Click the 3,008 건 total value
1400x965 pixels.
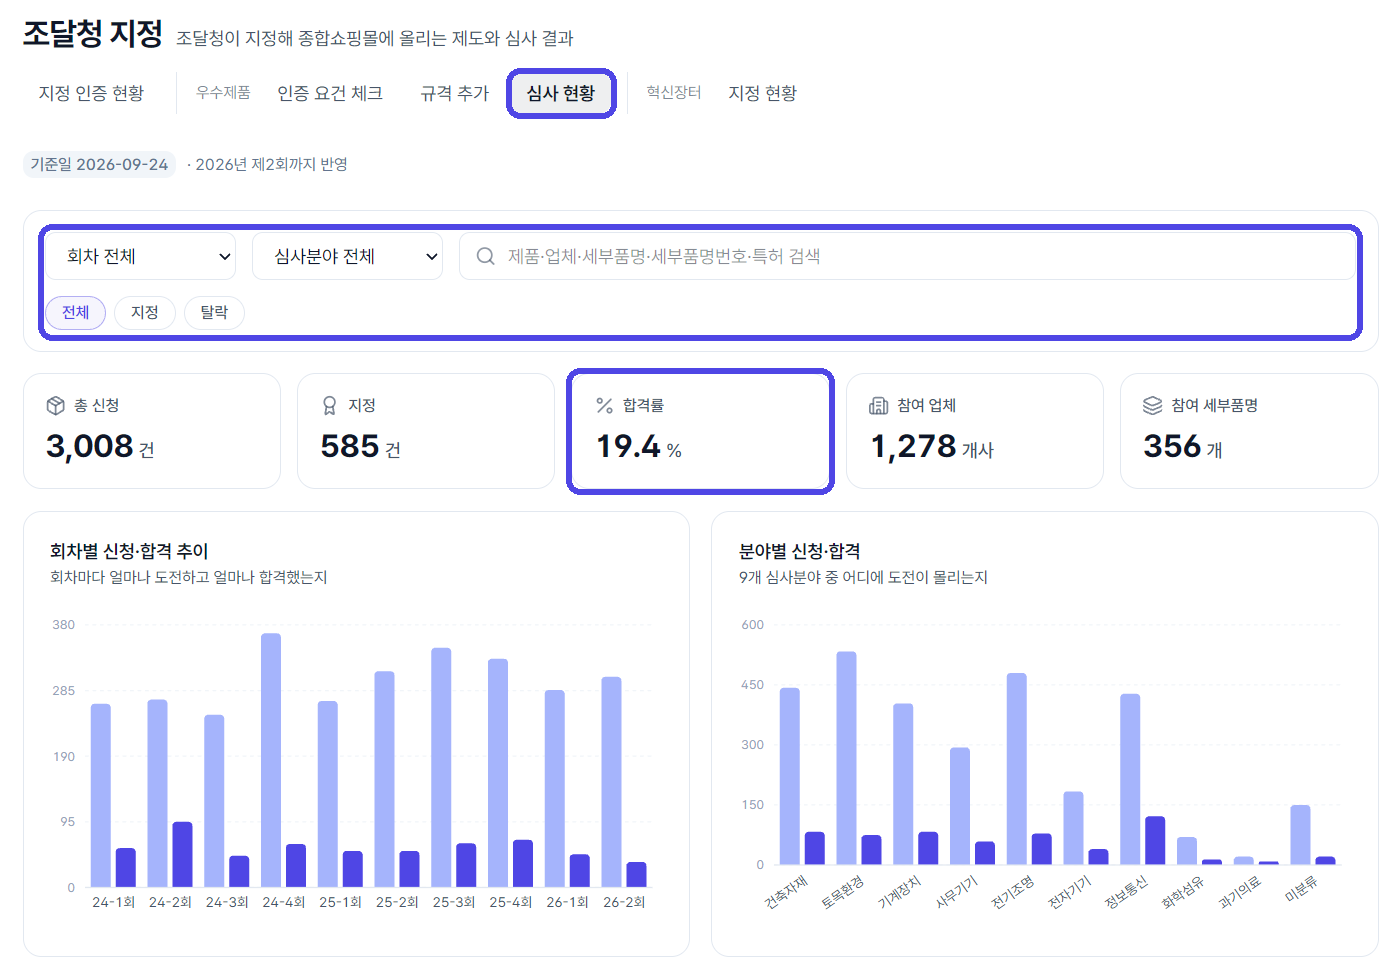point(100,446)
